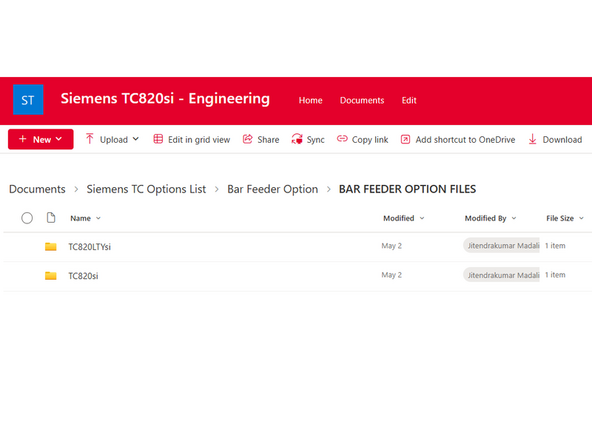The width and height of the screenshot is (592, 444).
Task: Expand the Upload chevron arrow
Action: coord(136,139)
